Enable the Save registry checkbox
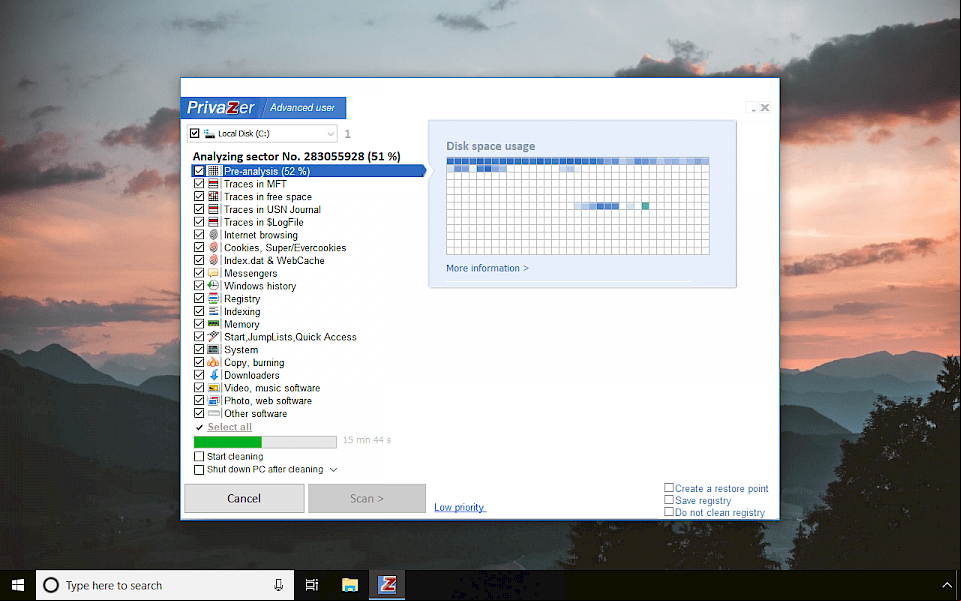 [x=669, y=500]
